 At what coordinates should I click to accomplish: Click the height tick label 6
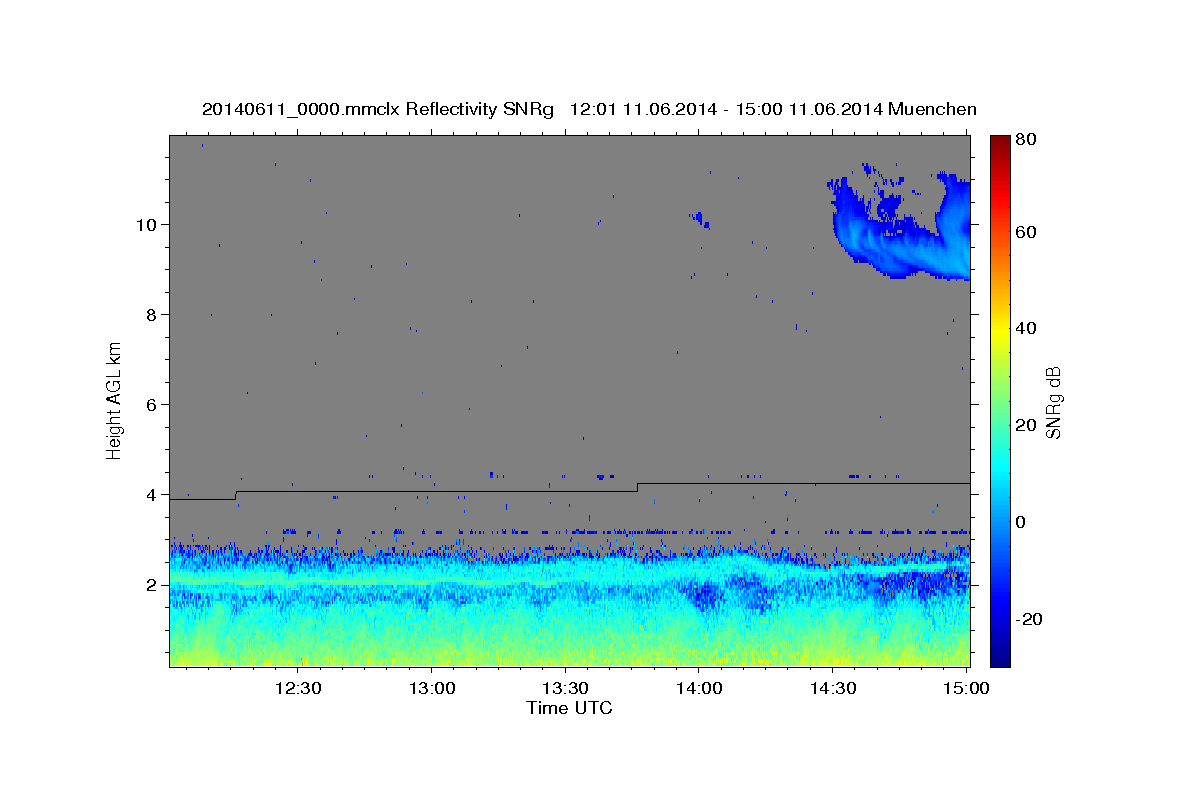153,404
